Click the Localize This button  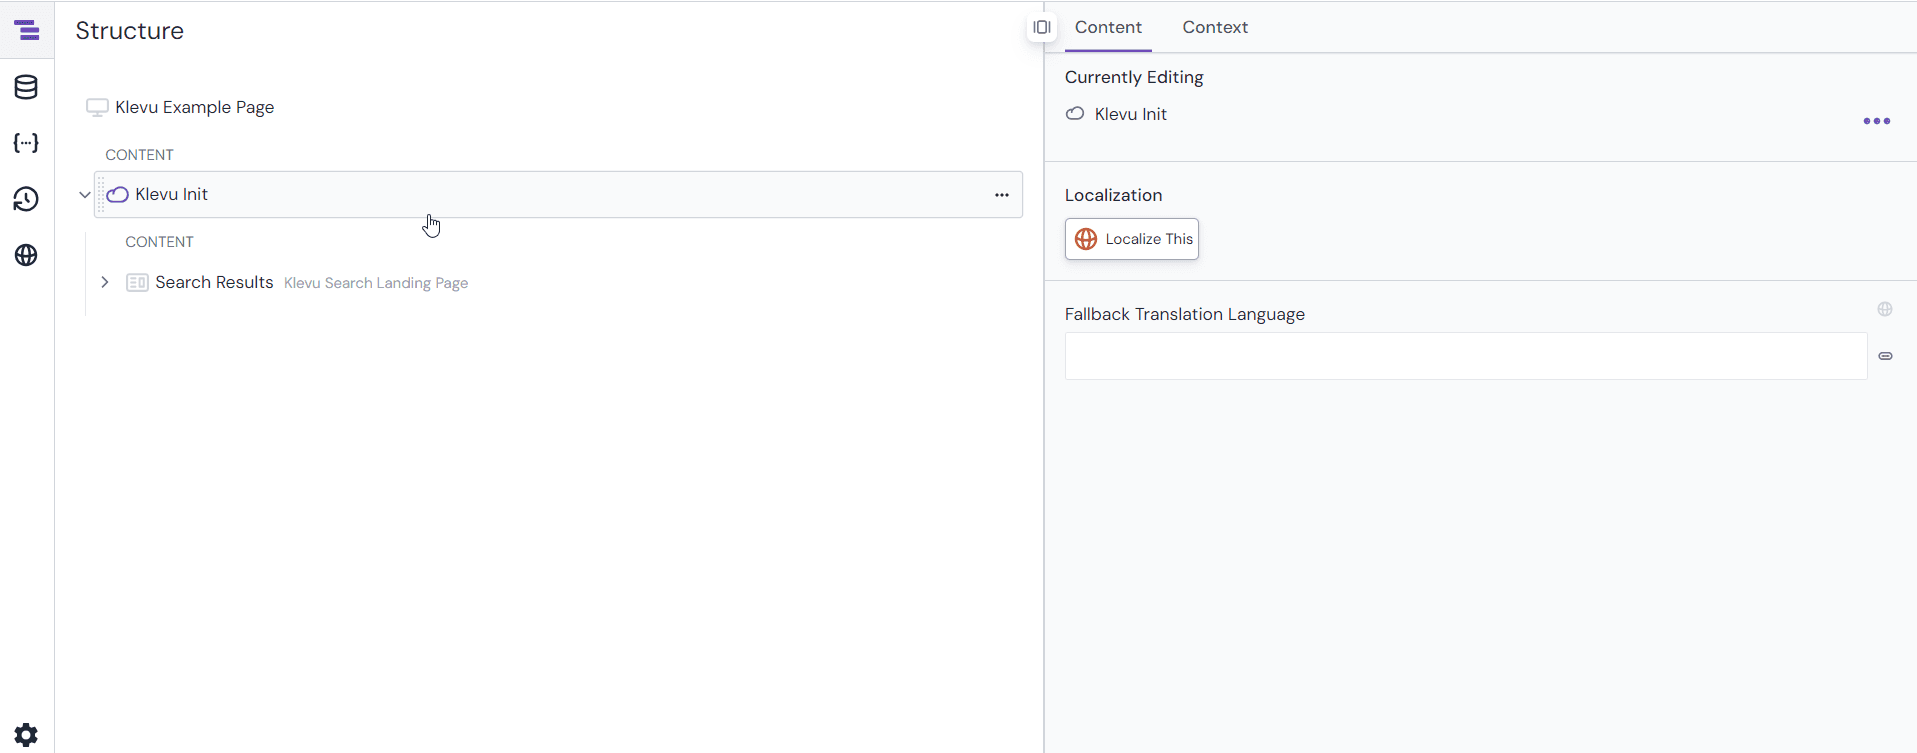click(1132, 239)
